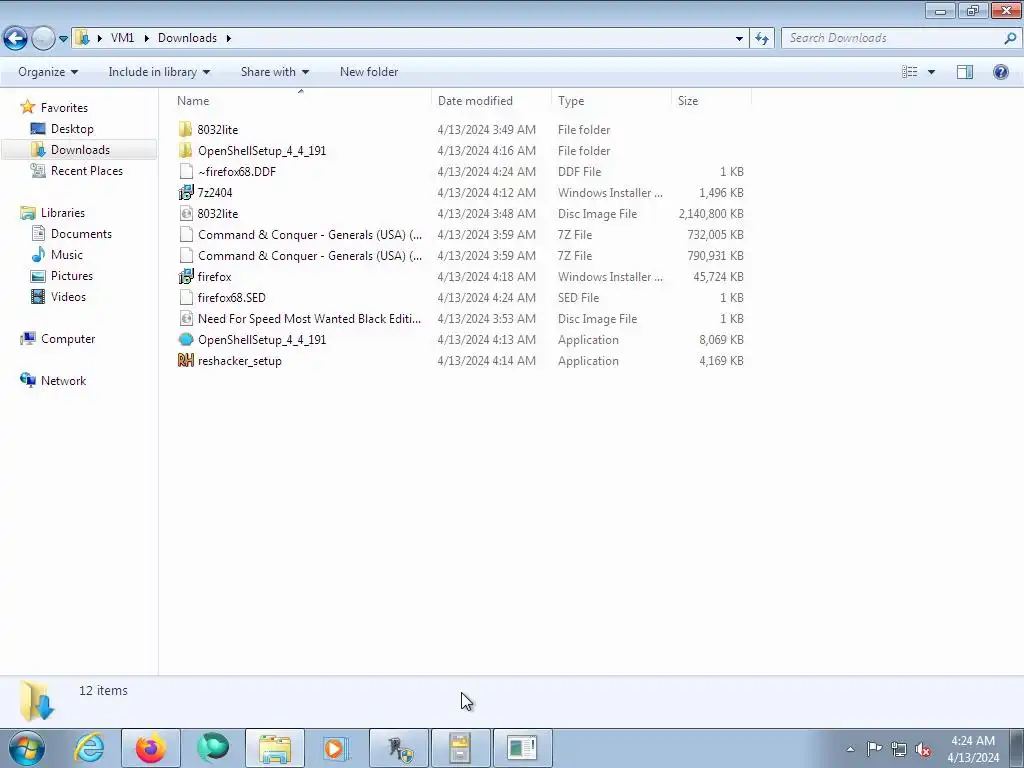Screen dimensions: 1024x768
Task: Launch Internet Explorer from the taskbar
Action: point(89,748)
